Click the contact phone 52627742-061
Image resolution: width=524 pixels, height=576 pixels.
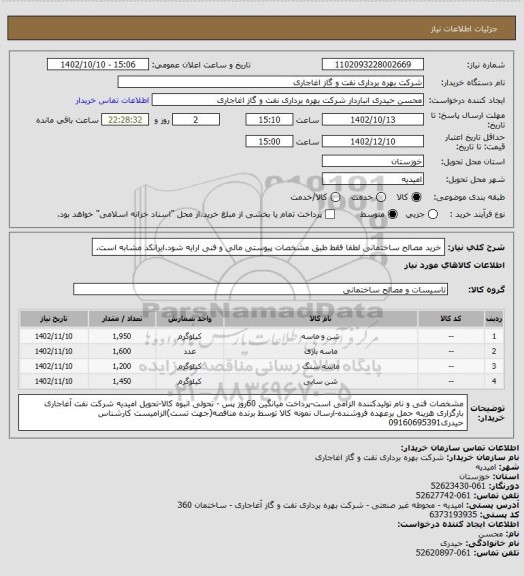(x=443, y=496)
